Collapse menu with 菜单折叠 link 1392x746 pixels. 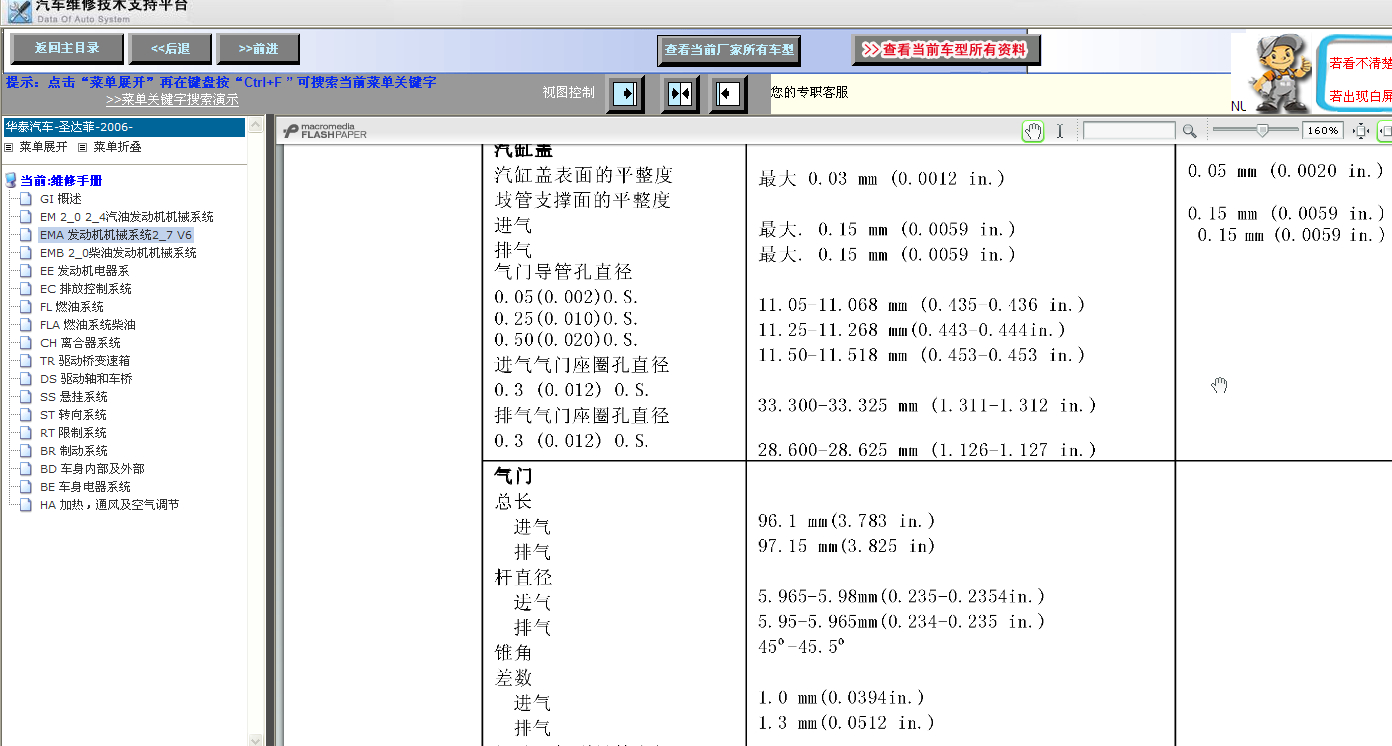click(117, 147)
